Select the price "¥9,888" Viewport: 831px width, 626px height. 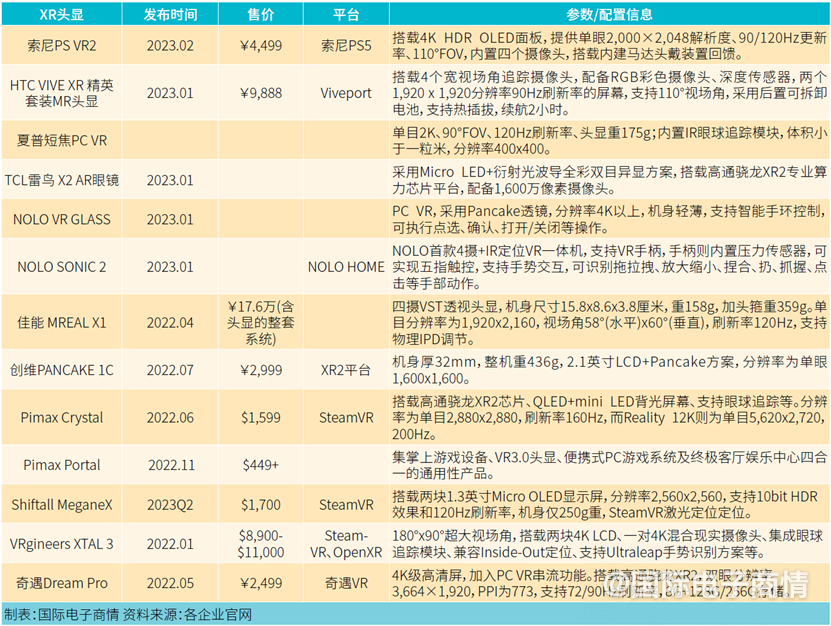(261, 93)
